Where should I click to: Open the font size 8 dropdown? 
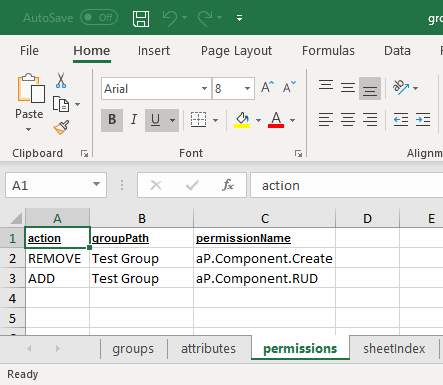coord(247,89)
